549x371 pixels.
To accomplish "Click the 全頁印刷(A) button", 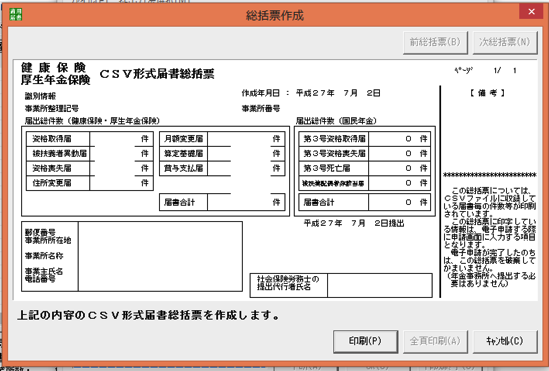I will click(435, 341).
